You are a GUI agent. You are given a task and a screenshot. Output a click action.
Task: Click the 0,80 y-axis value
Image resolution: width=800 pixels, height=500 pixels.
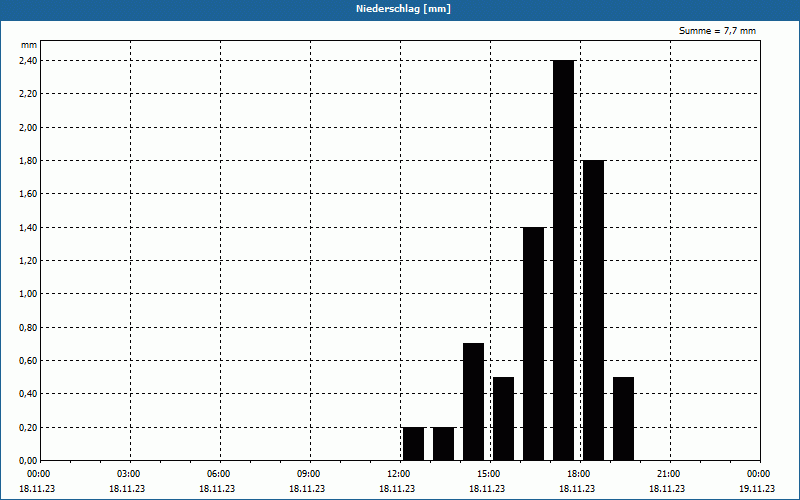click(28, 328)
